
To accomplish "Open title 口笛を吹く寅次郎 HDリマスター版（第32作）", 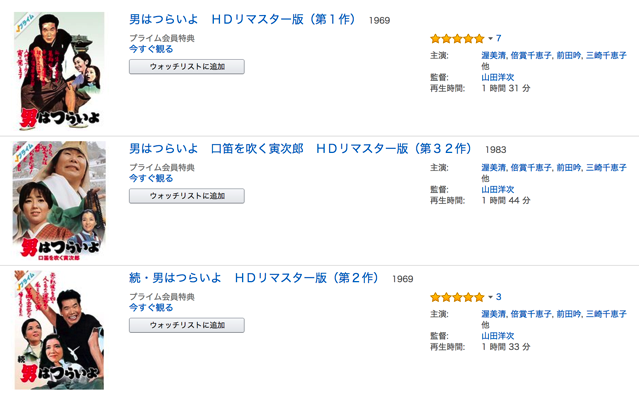I will tap(301, 148).
